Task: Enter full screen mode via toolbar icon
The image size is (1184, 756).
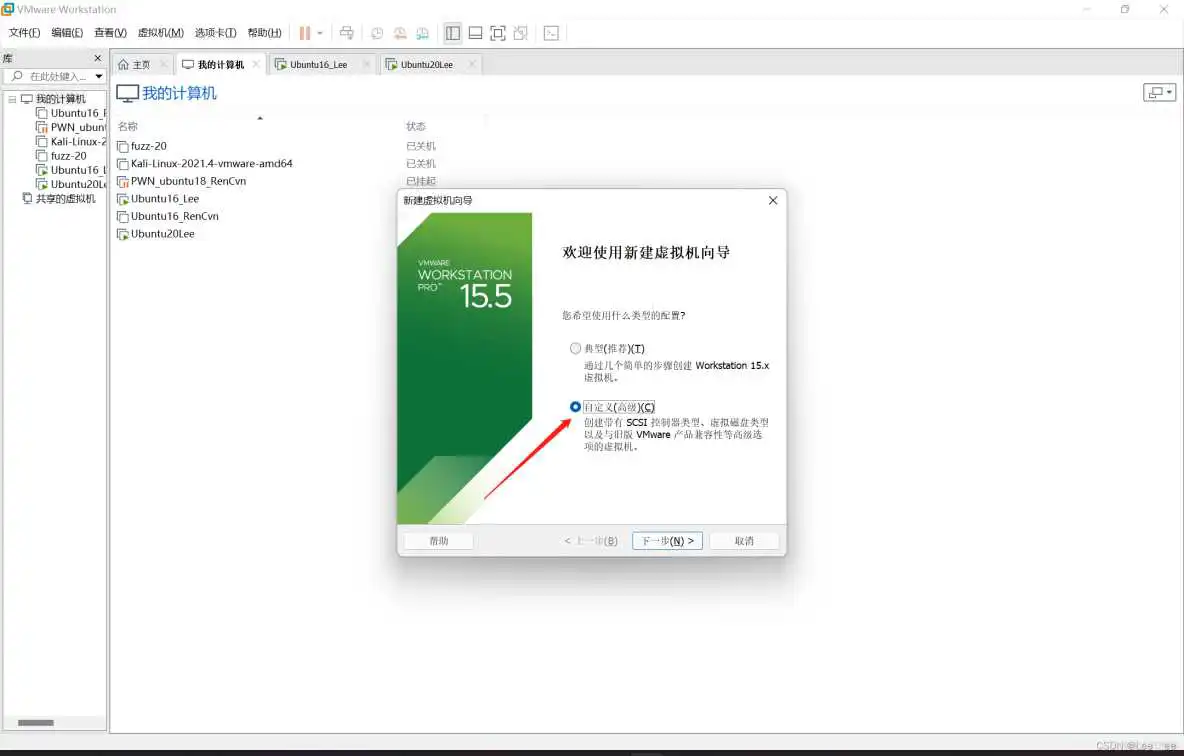Action: (x=498, y=33)
